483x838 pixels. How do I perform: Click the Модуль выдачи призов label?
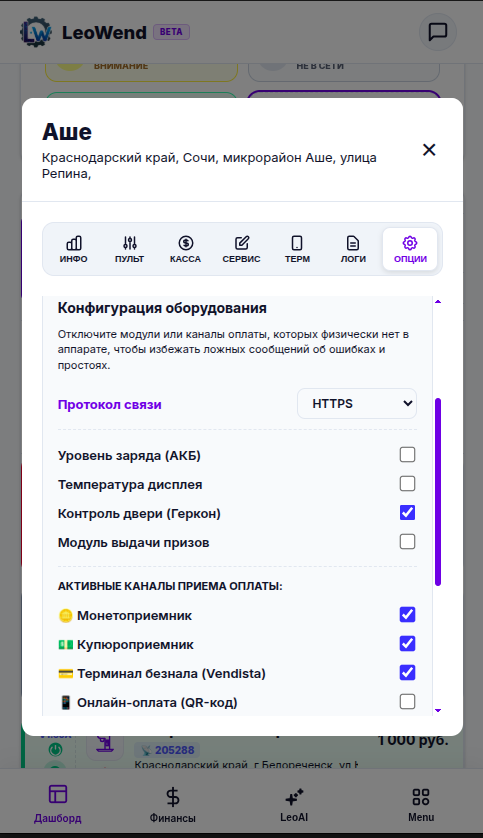click(x=134, y=542)
